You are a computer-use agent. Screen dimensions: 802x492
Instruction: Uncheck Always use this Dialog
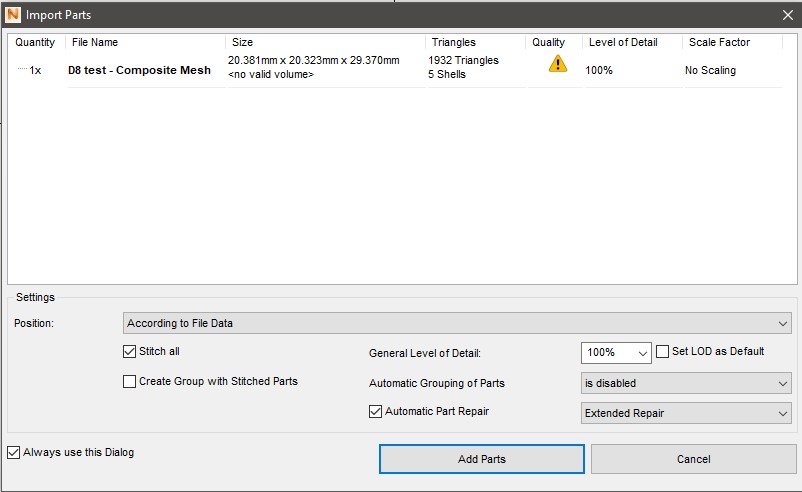click(13, 452)
